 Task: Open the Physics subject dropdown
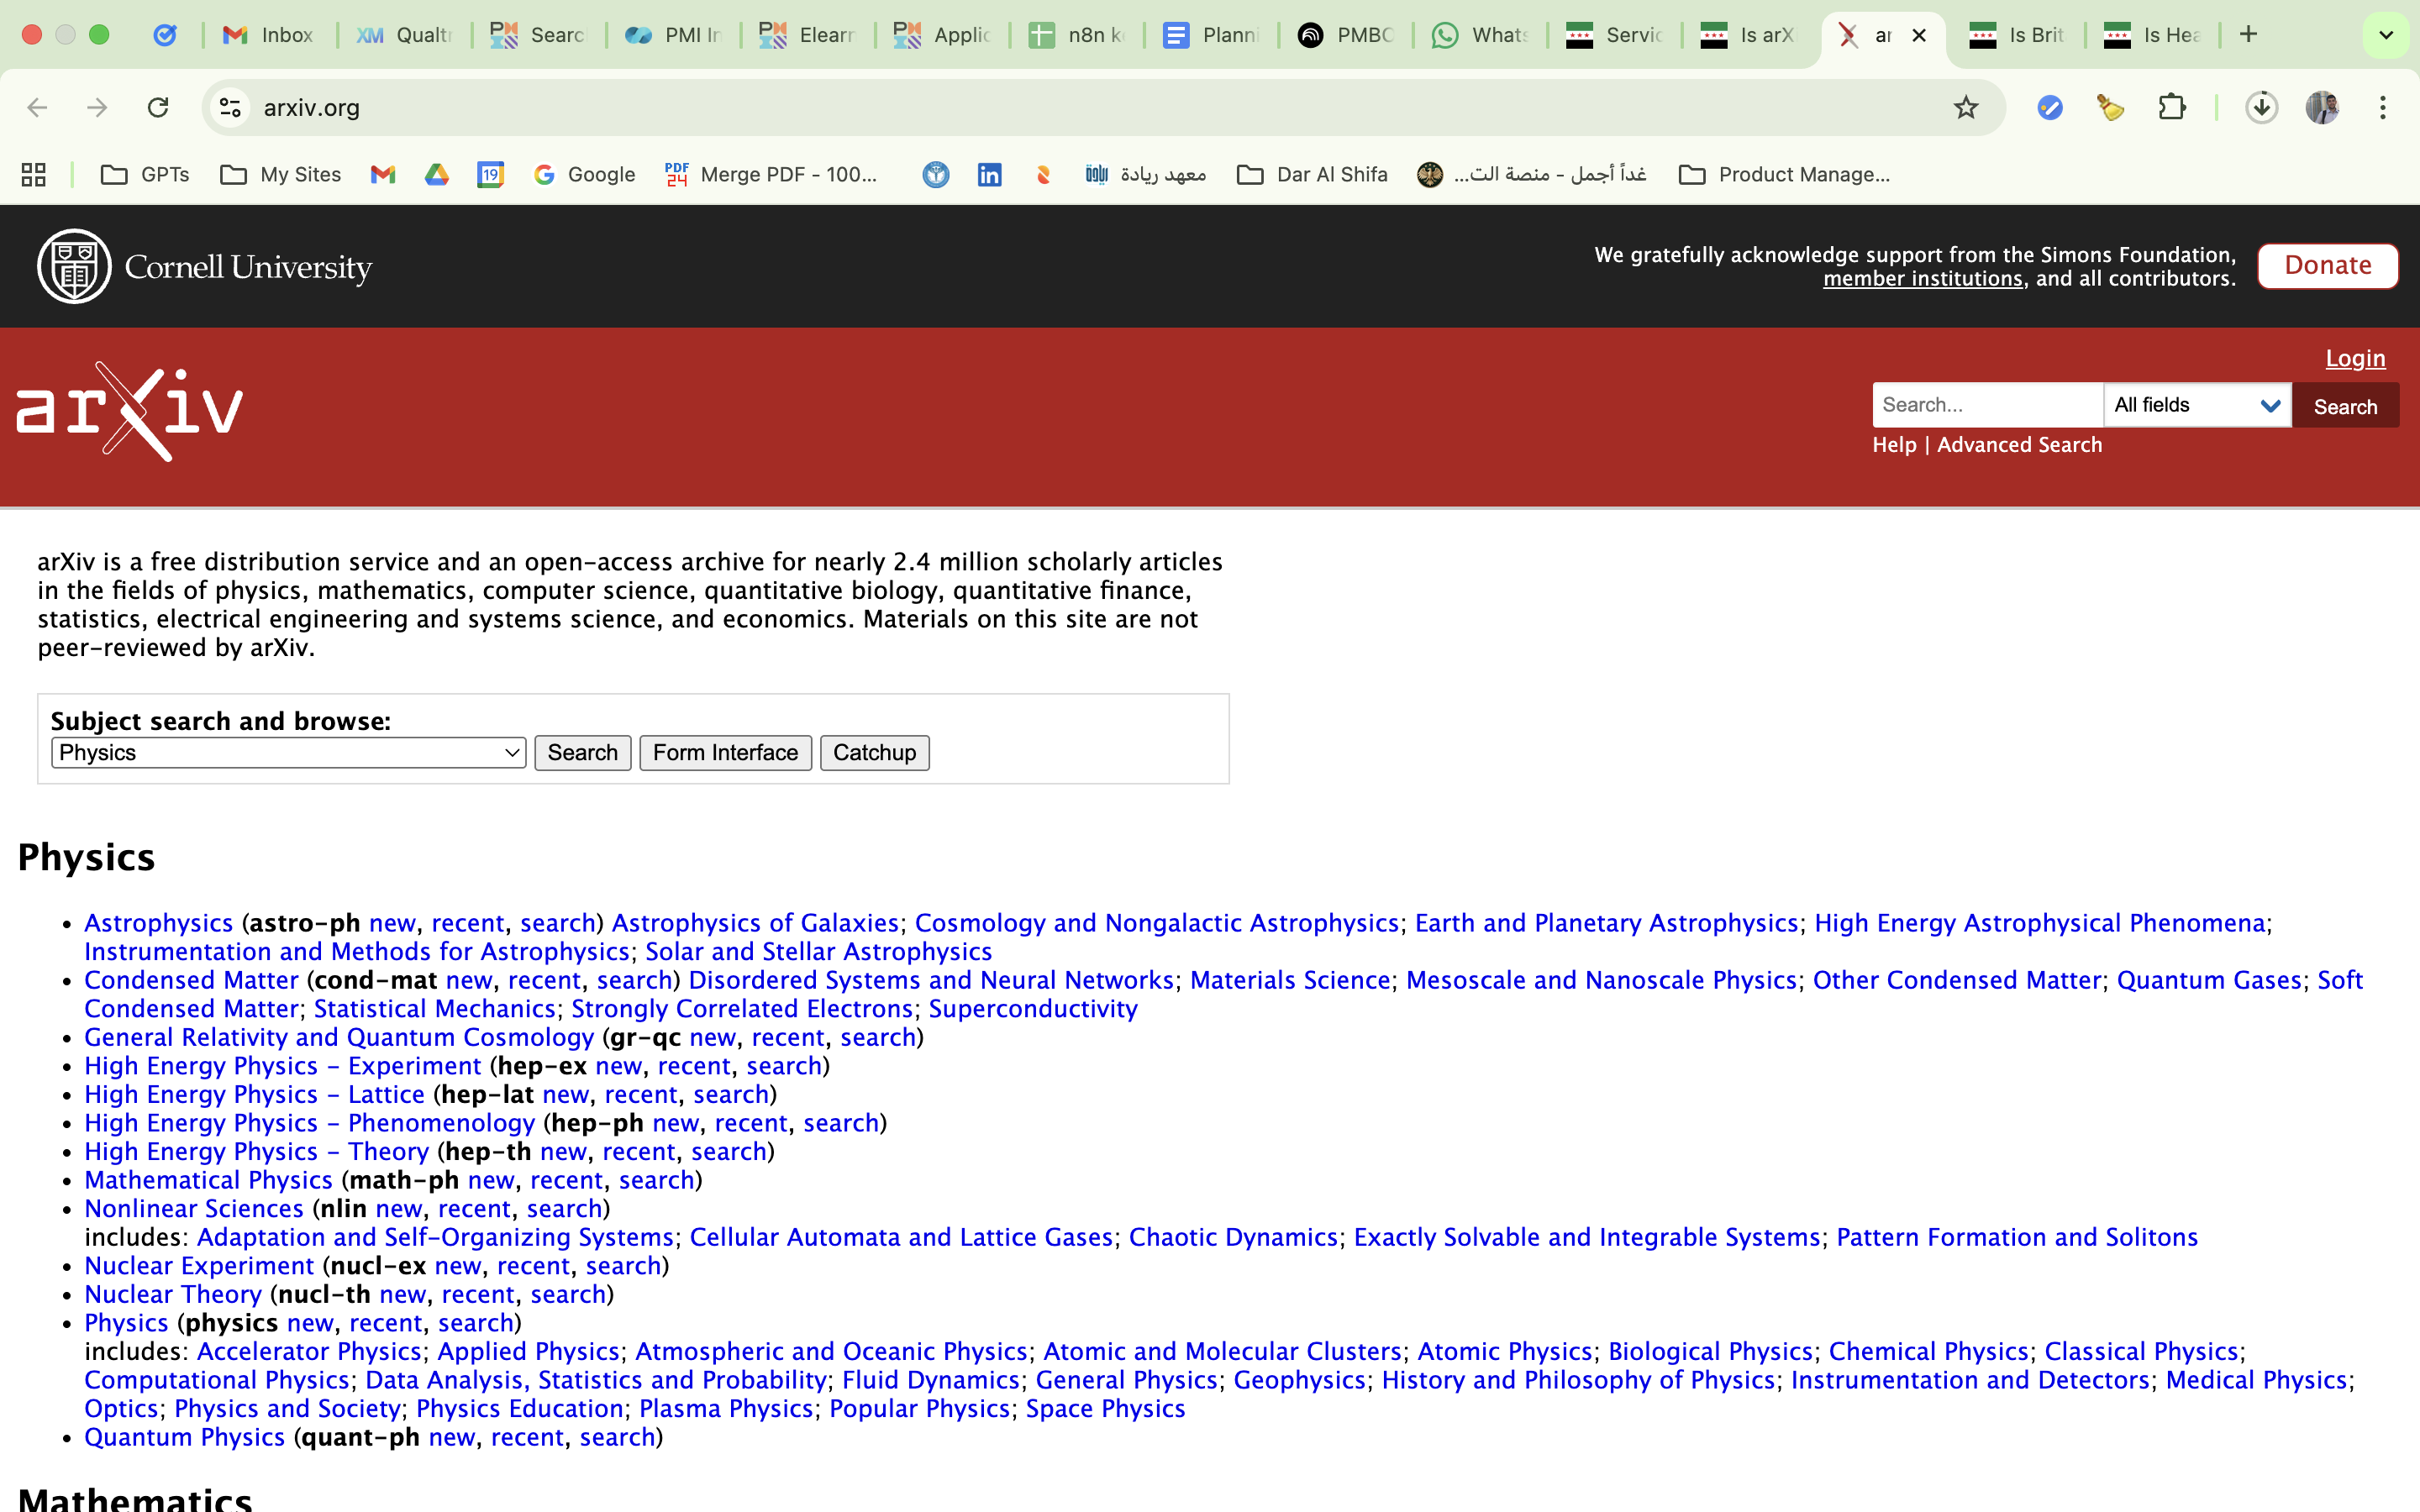tap(288, 753)
